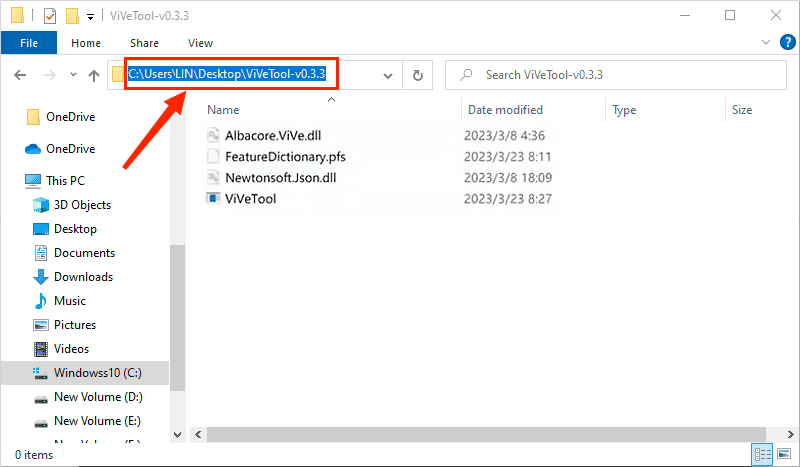Image resolution: width=800 pixels, height=467 pixels.
Task: Click the address bar path field
Action: point(227,74)
